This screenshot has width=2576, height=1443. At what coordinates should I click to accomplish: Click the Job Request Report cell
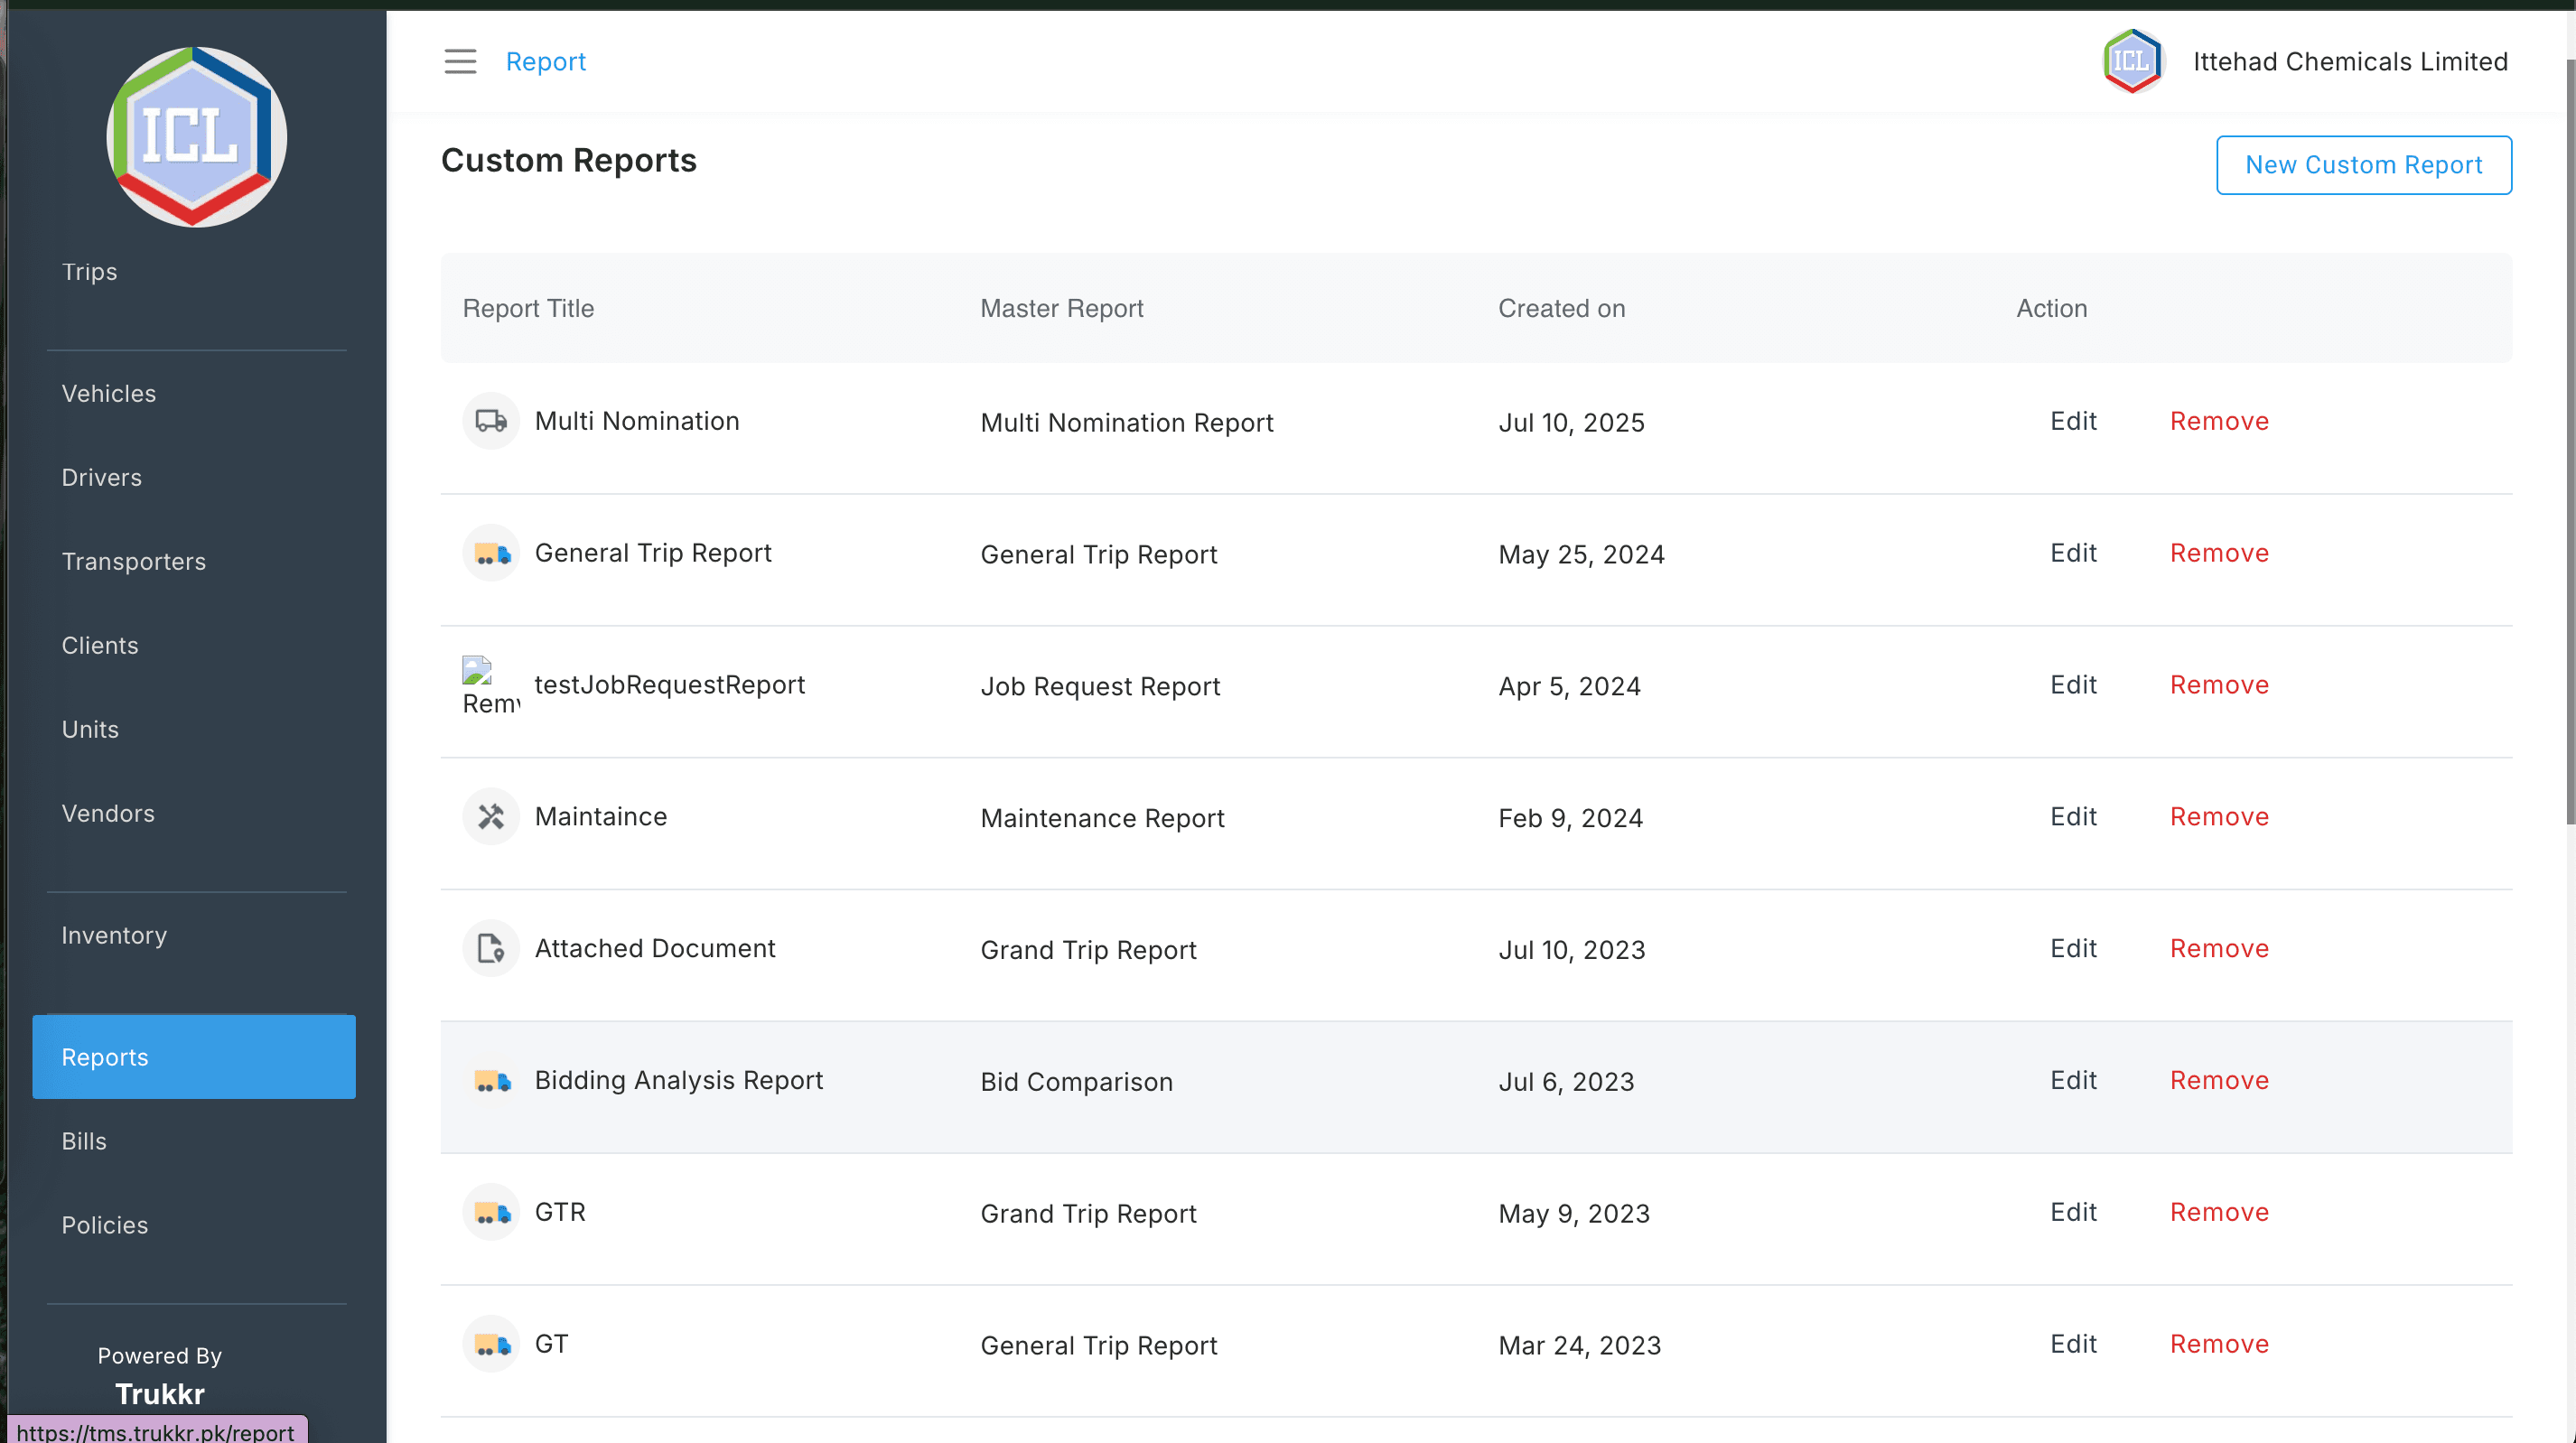1100,687
